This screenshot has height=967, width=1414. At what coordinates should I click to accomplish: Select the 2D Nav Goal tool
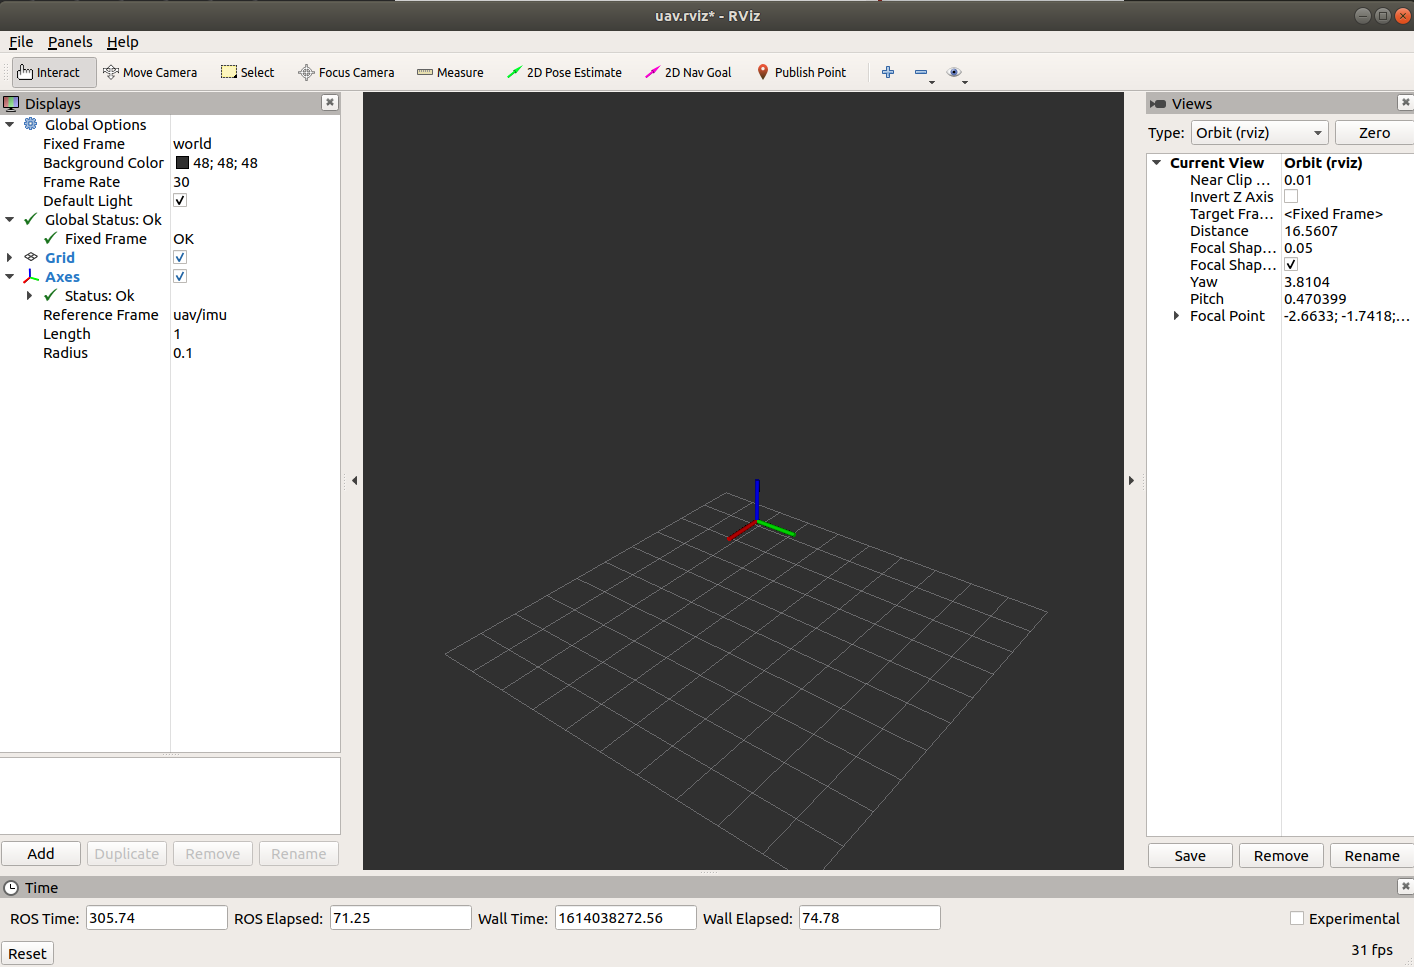click(x=688, y=72)
